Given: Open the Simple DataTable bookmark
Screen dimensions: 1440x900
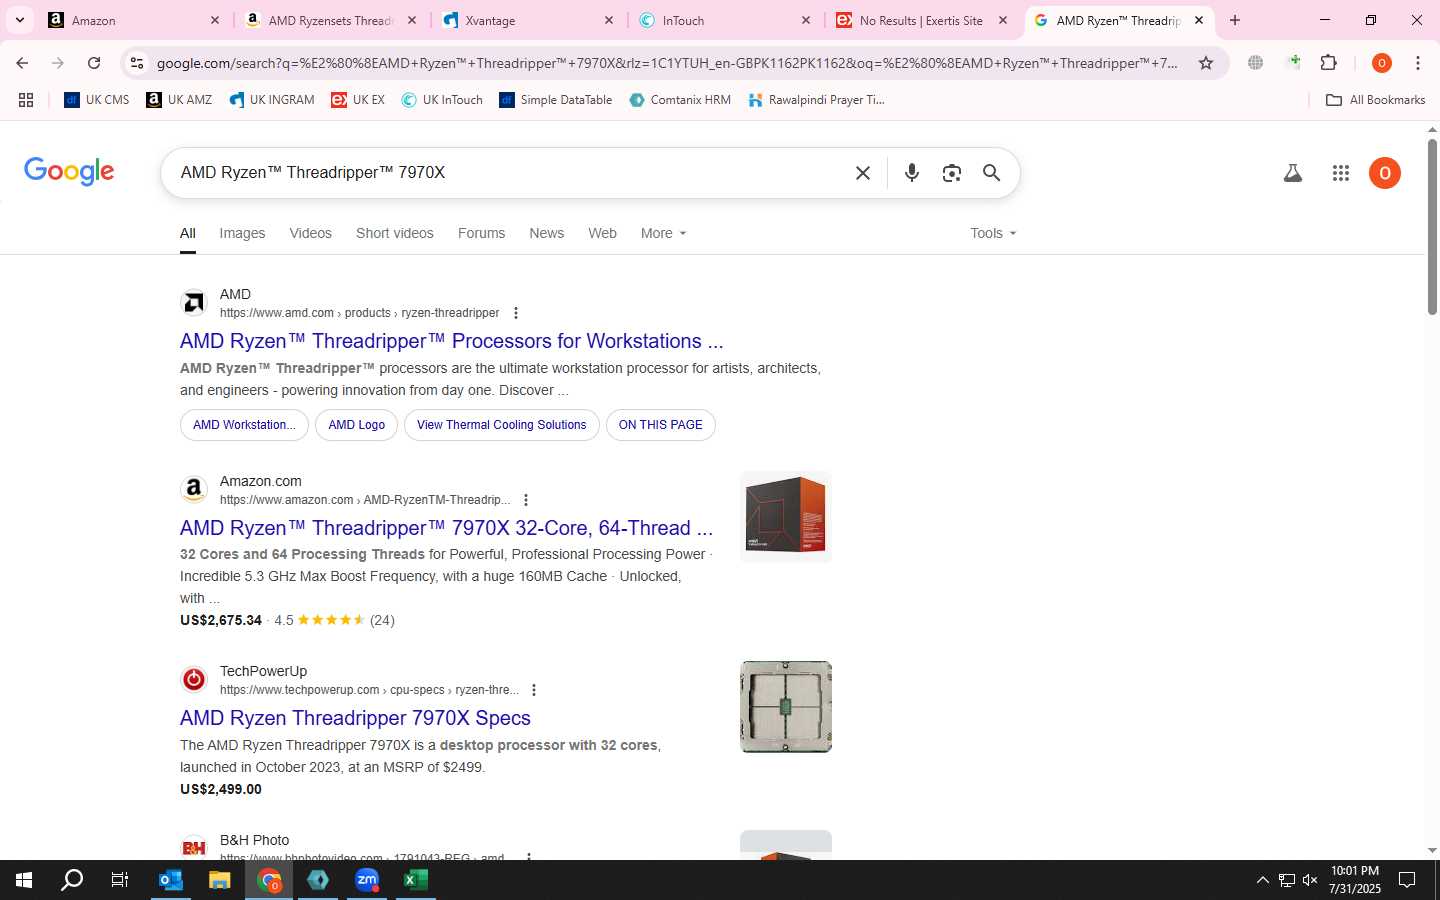Looking at the screenshot, I should coord(556,100).
